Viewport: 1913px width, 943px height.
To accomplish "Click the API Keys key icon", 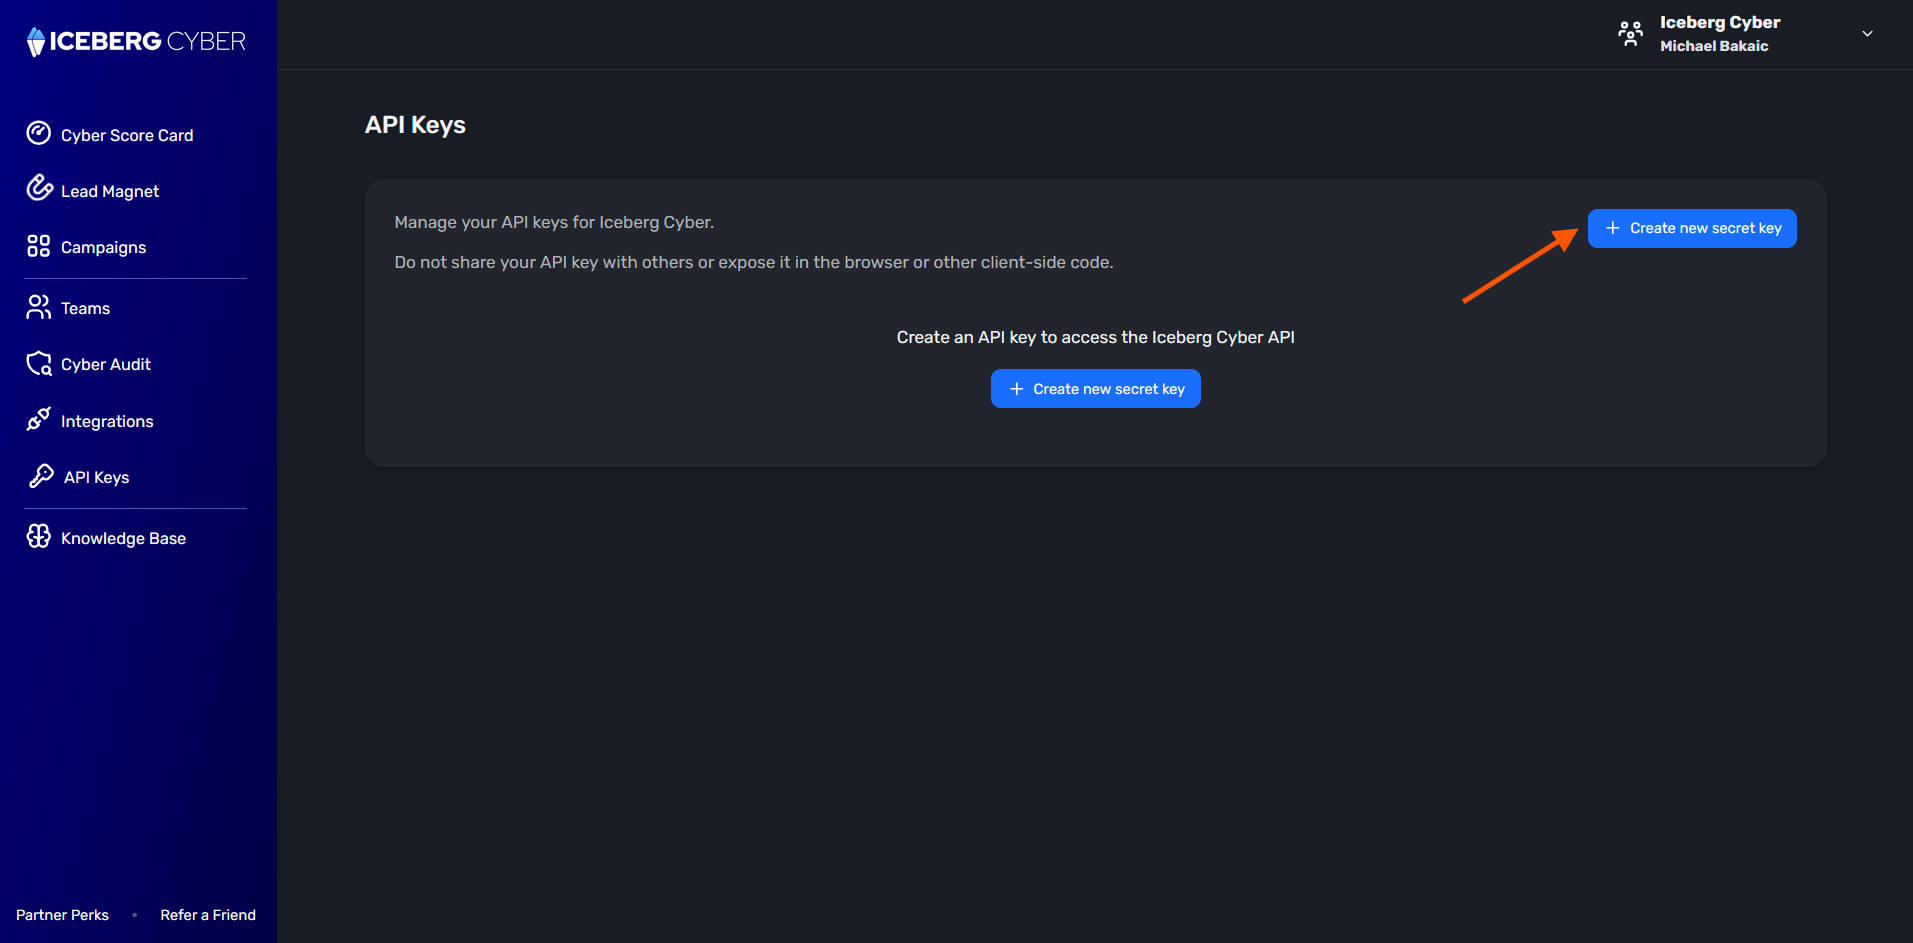I will [x=41, y=476].
